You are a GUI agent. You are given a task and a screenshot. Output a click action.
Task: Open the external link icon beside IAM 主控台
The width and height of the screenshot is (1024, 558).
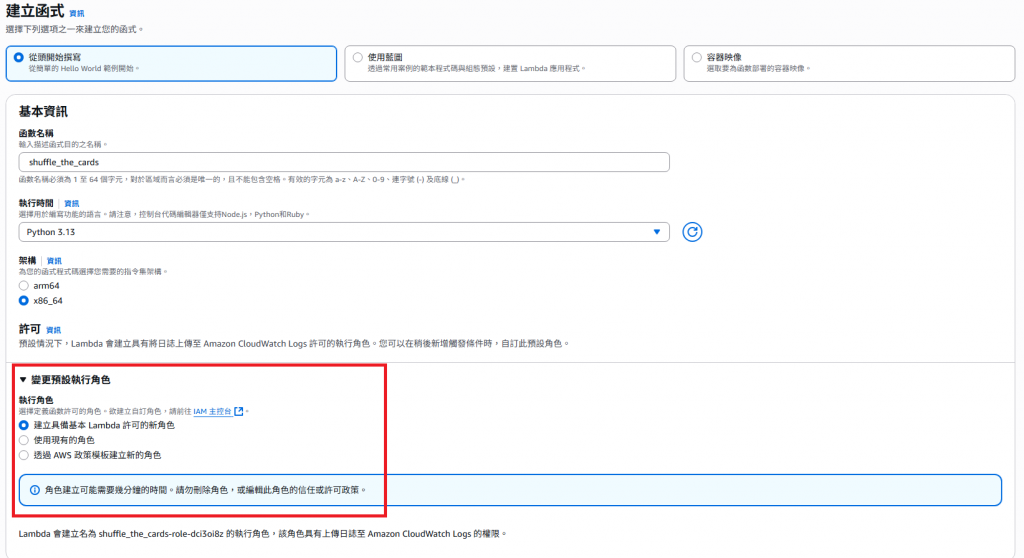tap(239, 411)
